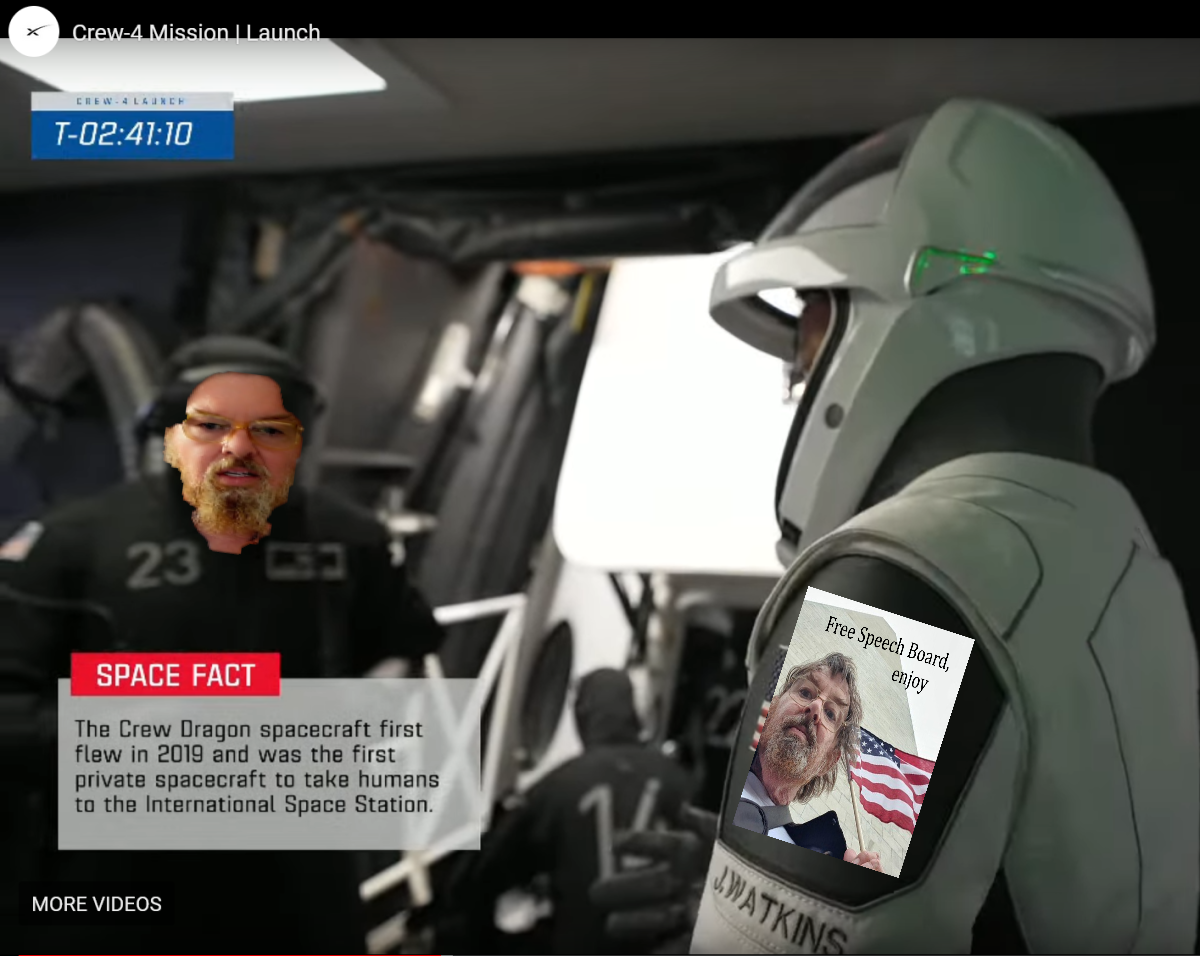Image resolution: width=1200 pixels, height=956 pixels.
Task: Click the MORE VIDEOS button
Action: [x=96, y=904]
